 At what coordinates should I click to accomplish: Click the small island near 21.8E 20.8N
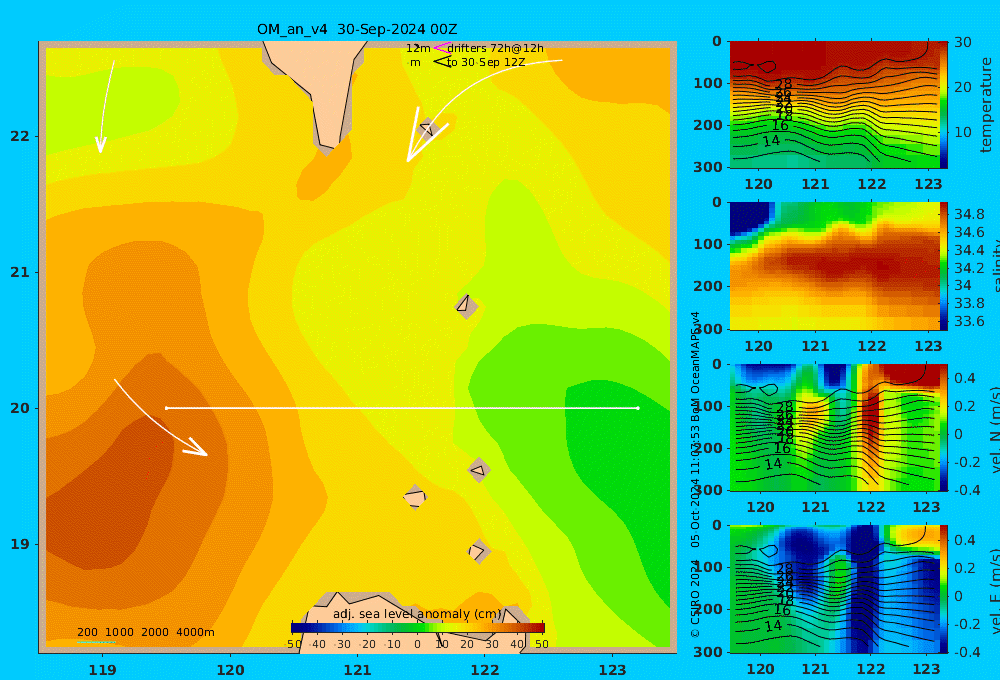tap(466, 306)
